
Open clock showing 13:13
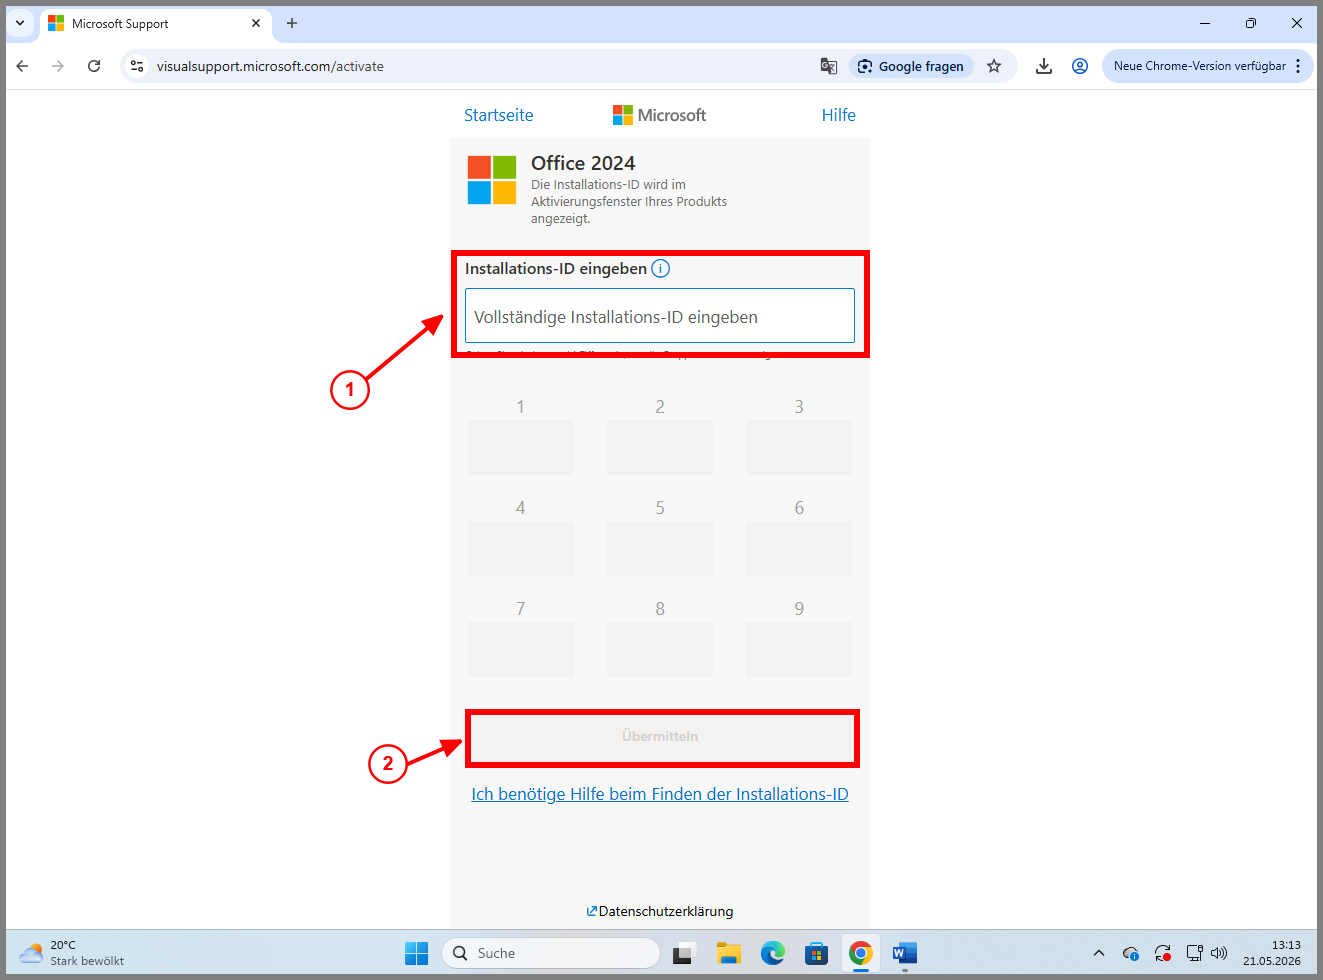[x=1272, y=953]
